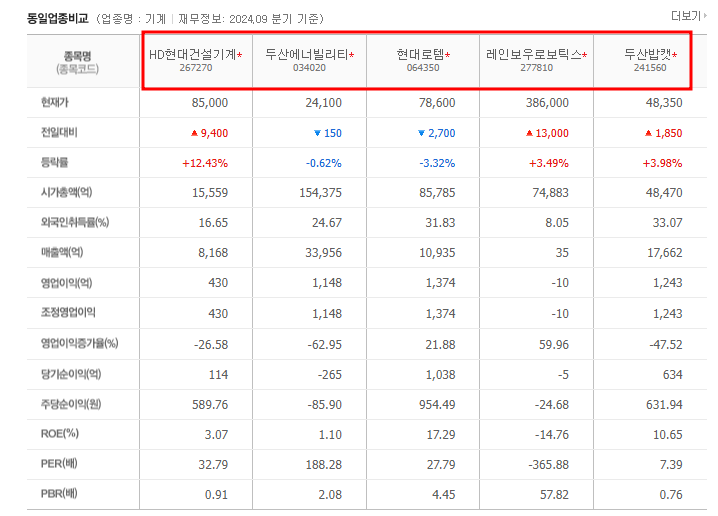Select the 1,850 price change value
The width and height of the screenshot is (718, 516).
point(669,133)
